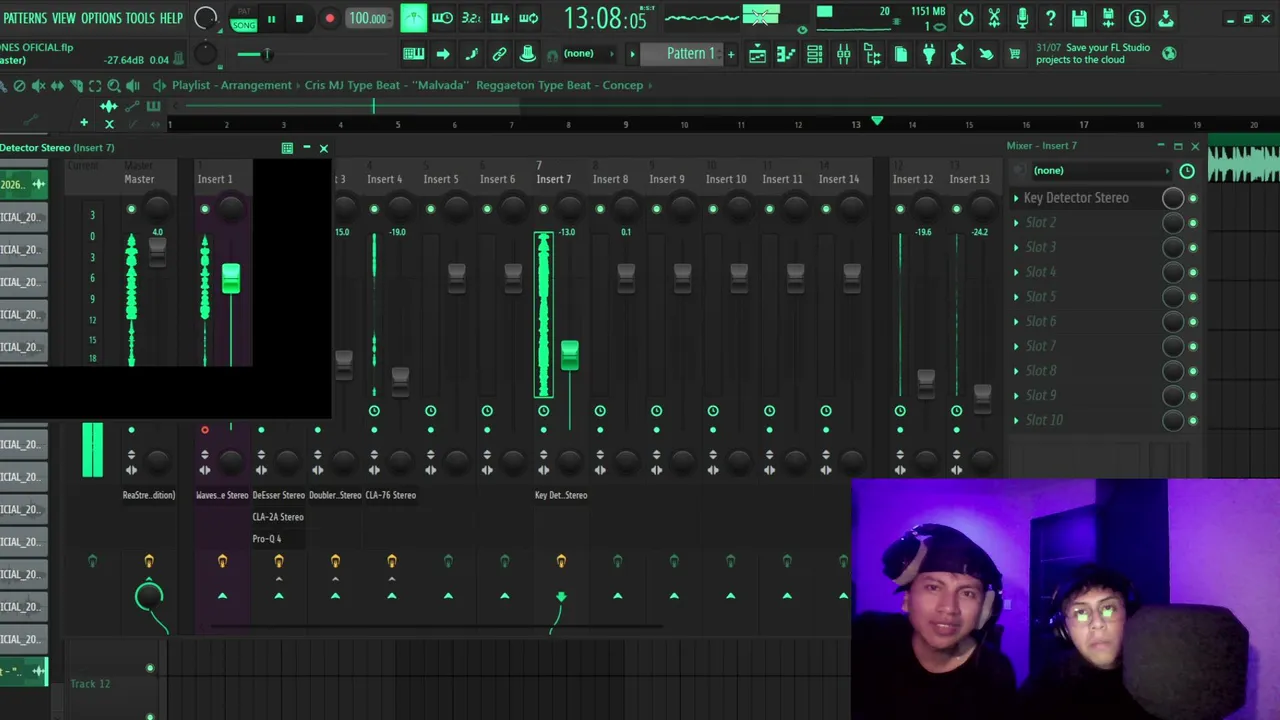1280x720 pixels.
Task: Click the online news globe icon
Action: [1169, 53]
